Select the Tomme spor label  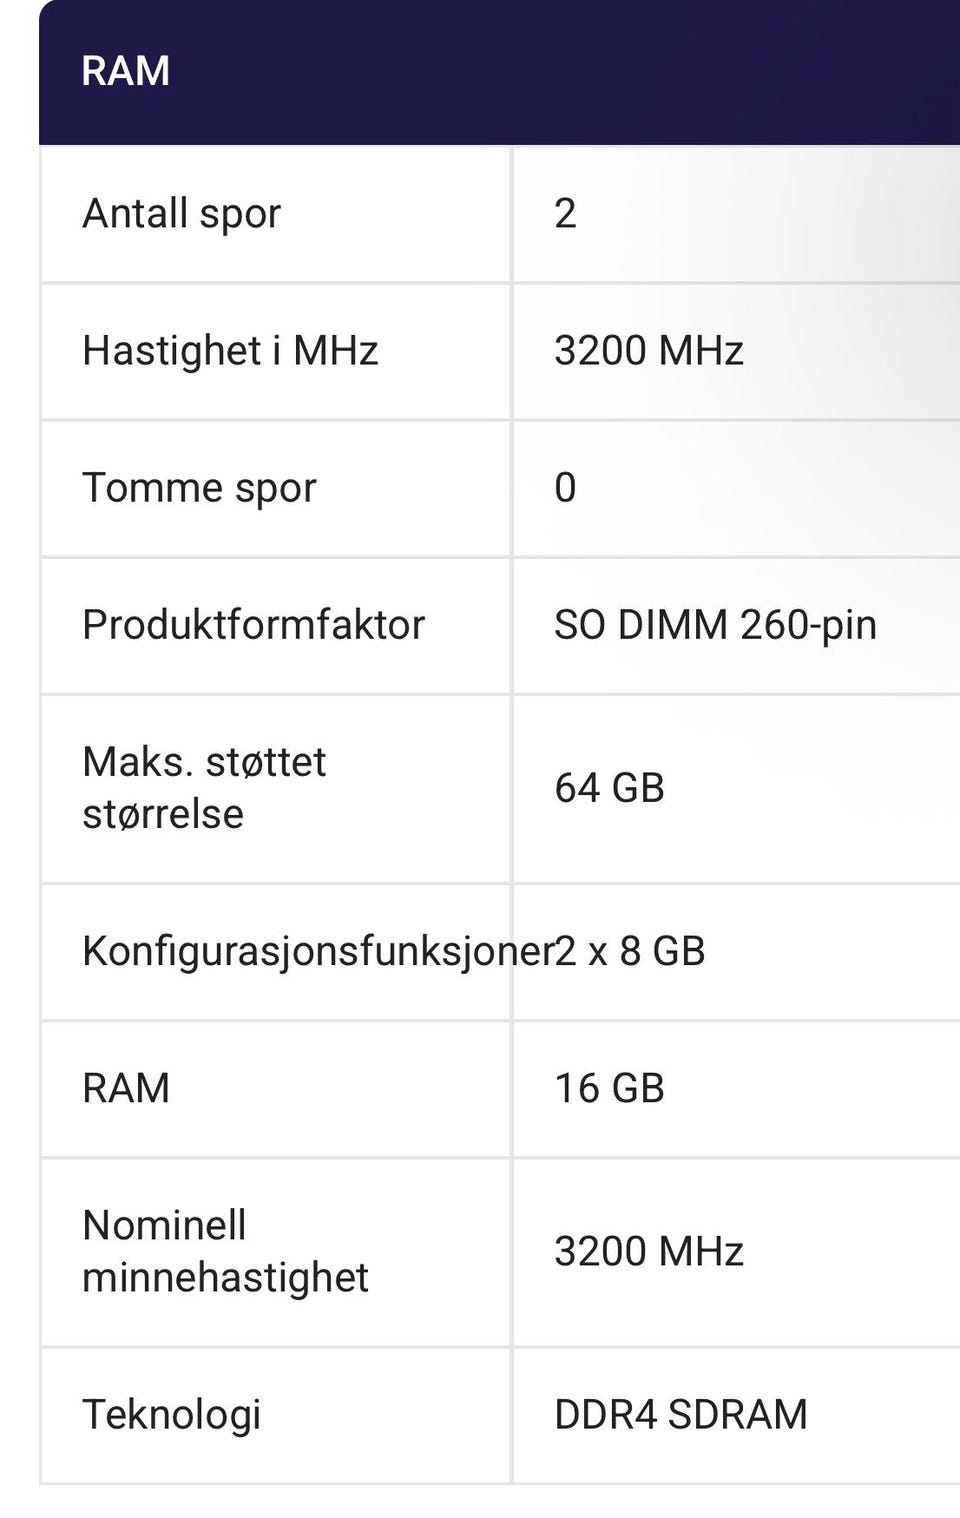coord(199,487)
